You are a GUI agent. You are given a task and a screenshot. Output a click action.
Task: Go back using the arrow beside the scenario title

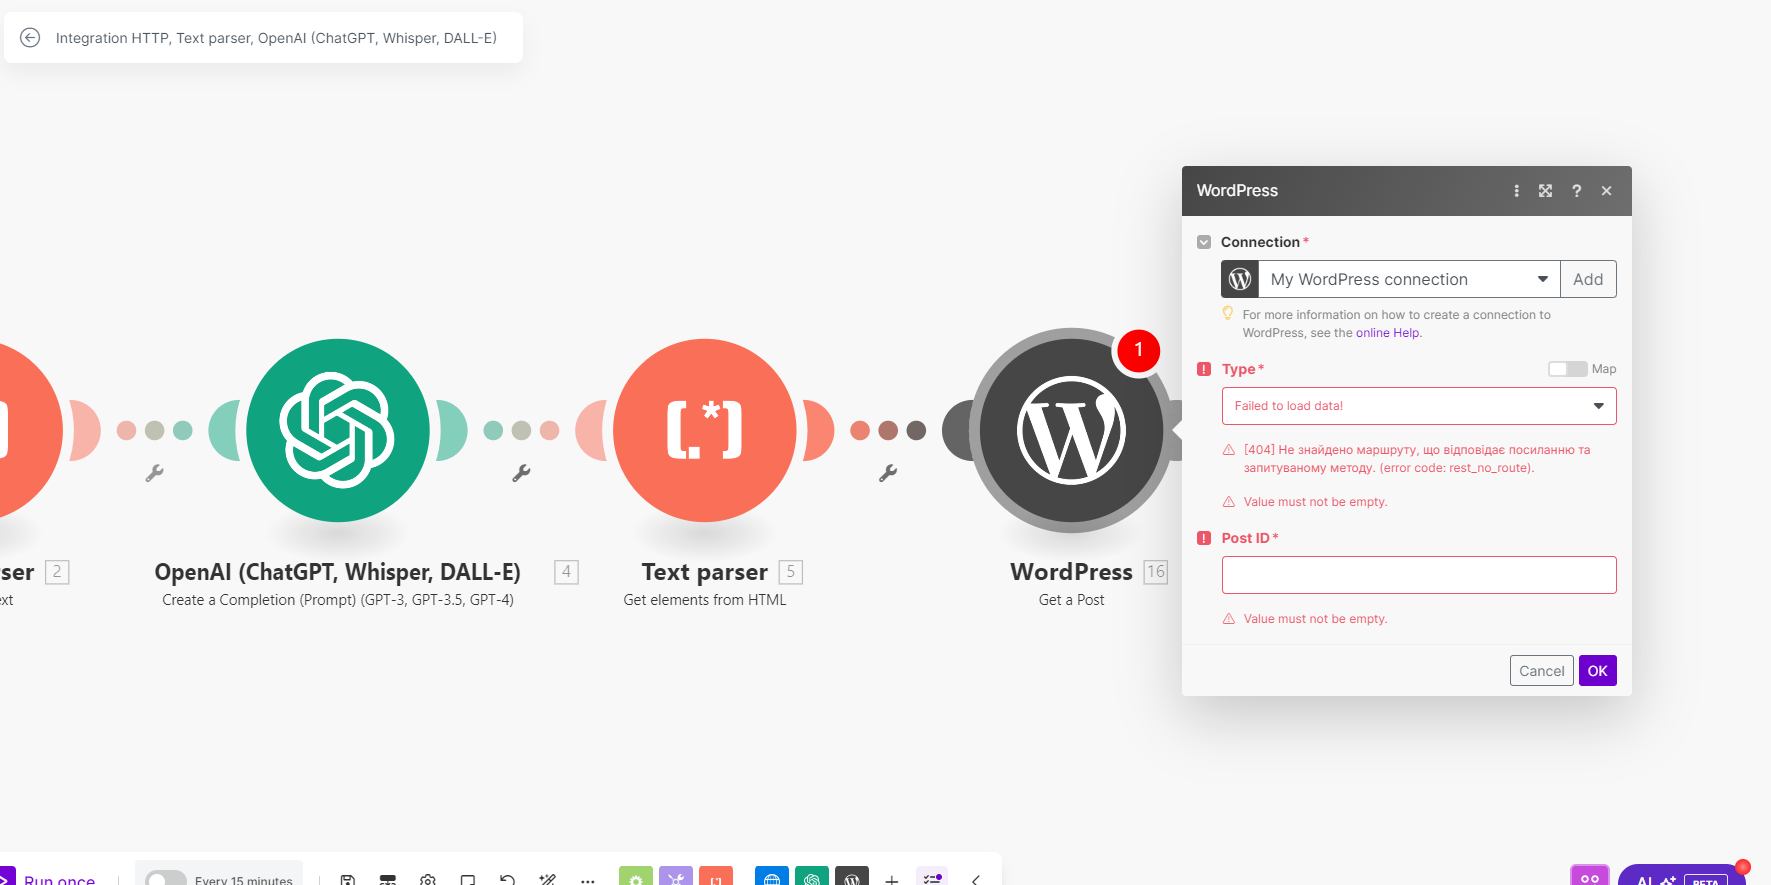pyautogui.click(x=30, y=38)
